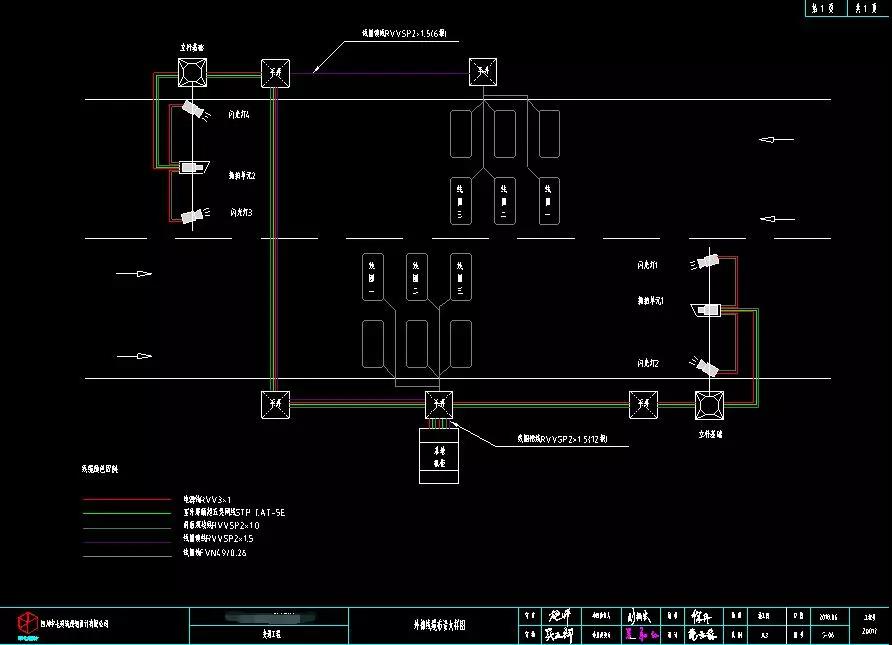Image resolution: width=892 pixels, height=645 pixels.
Task: Click the red RVV3×1 legend line
Action: click(x=126, y=498)
